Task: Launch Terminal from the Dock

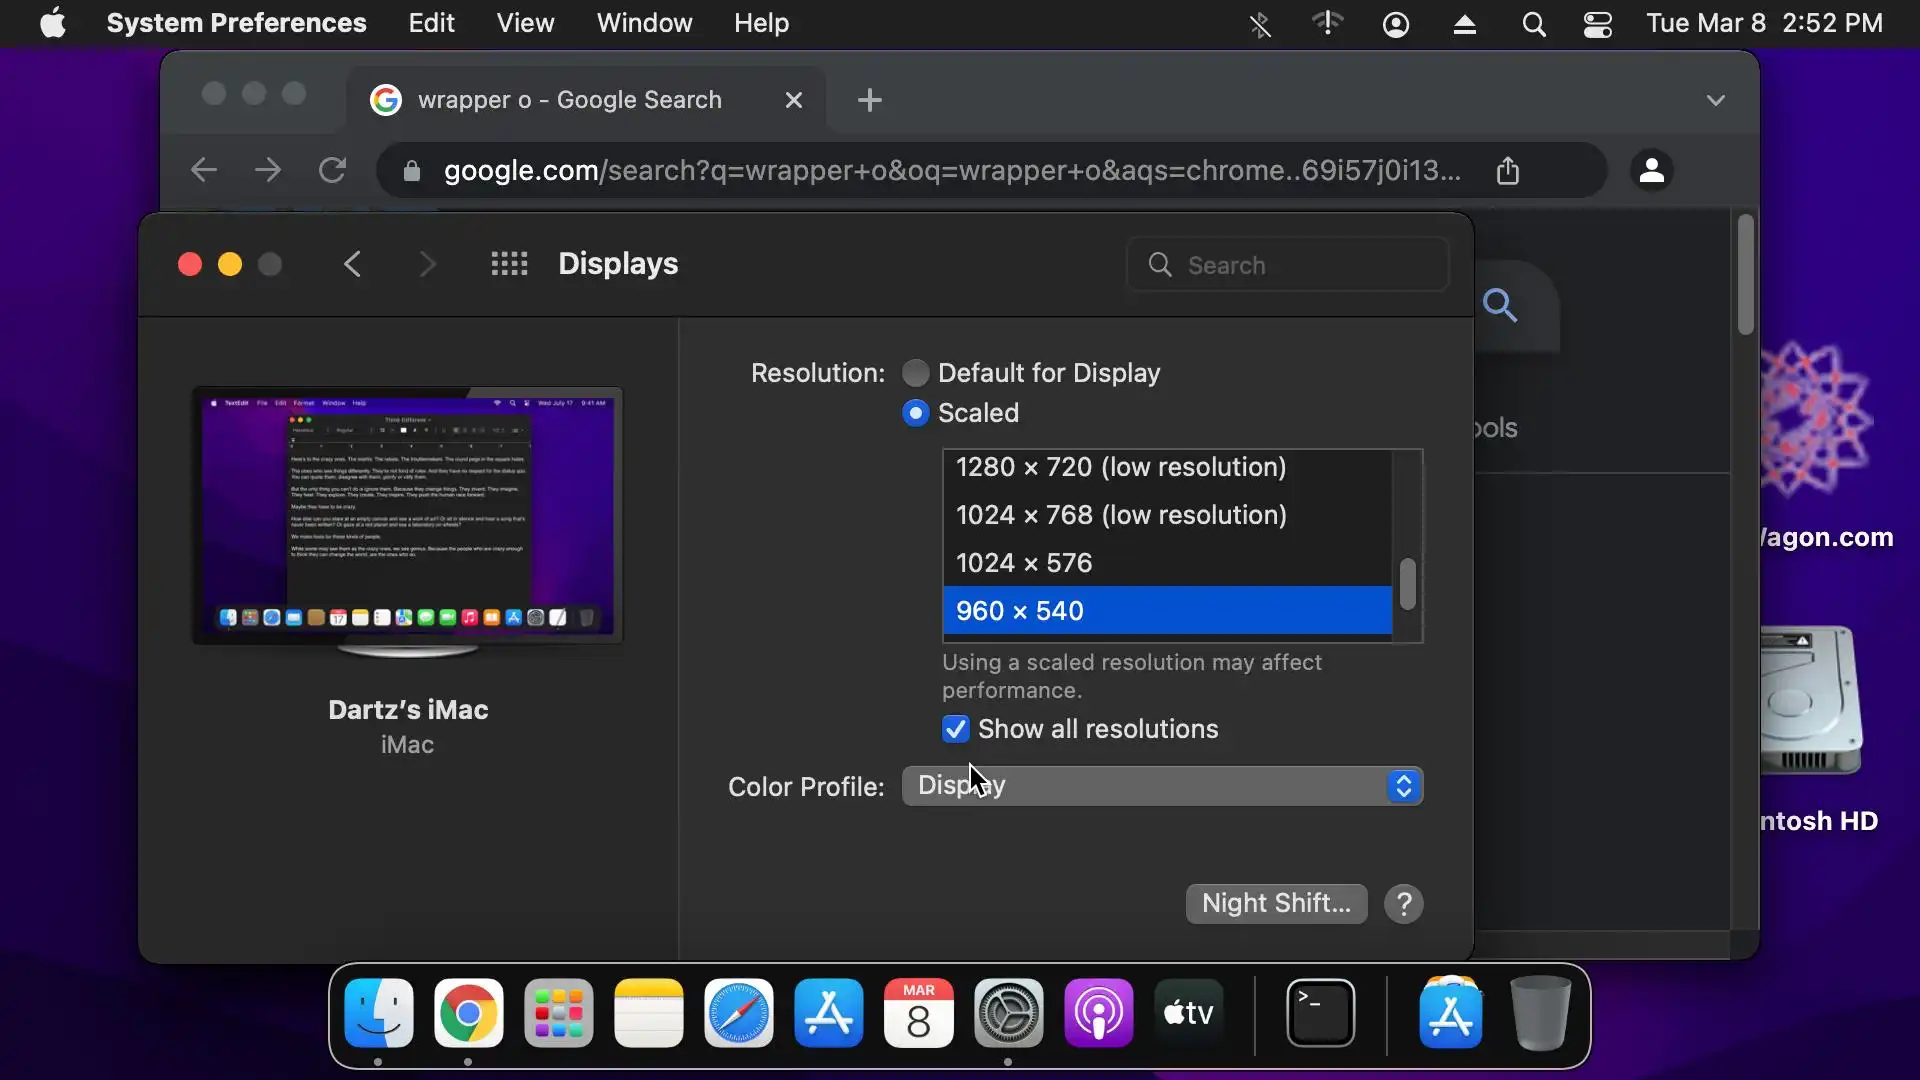Action: tap(1320, 1013)
